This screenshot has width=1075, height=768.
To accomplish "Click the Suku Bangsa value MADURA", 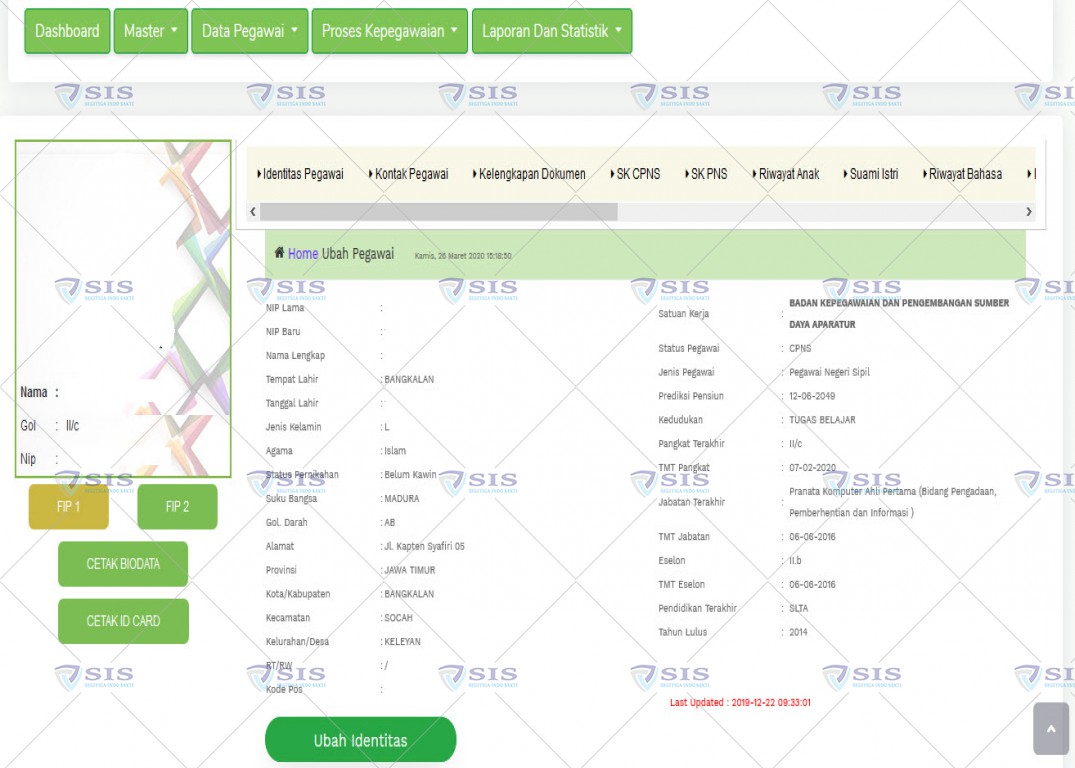I will (402, 499).
